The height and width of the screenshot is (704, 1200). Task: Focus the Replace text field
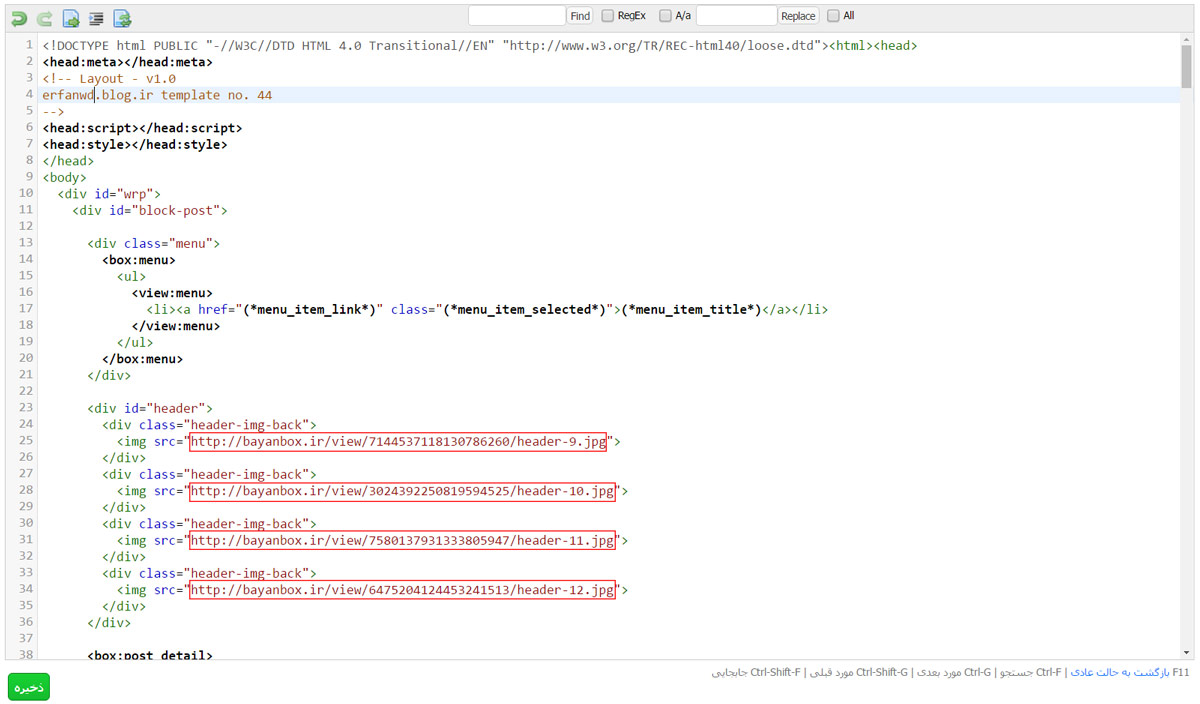point(736,16)
